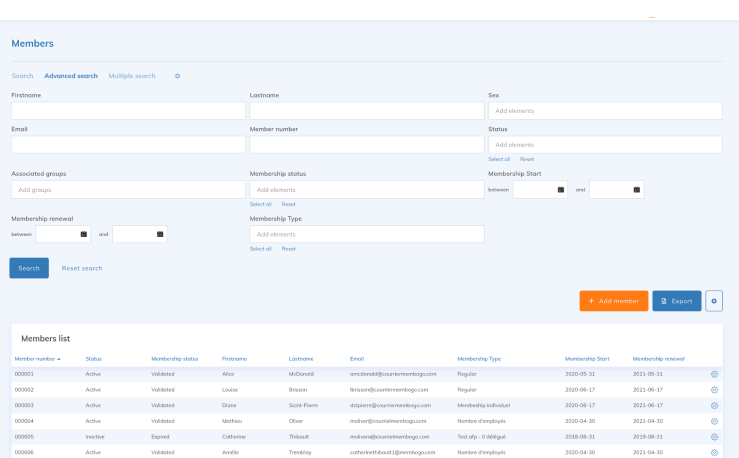The width and height of the screenshot is (739, 458).
Task: Open the Associated groups Add groups selector
Action: [x=128, y=189]
